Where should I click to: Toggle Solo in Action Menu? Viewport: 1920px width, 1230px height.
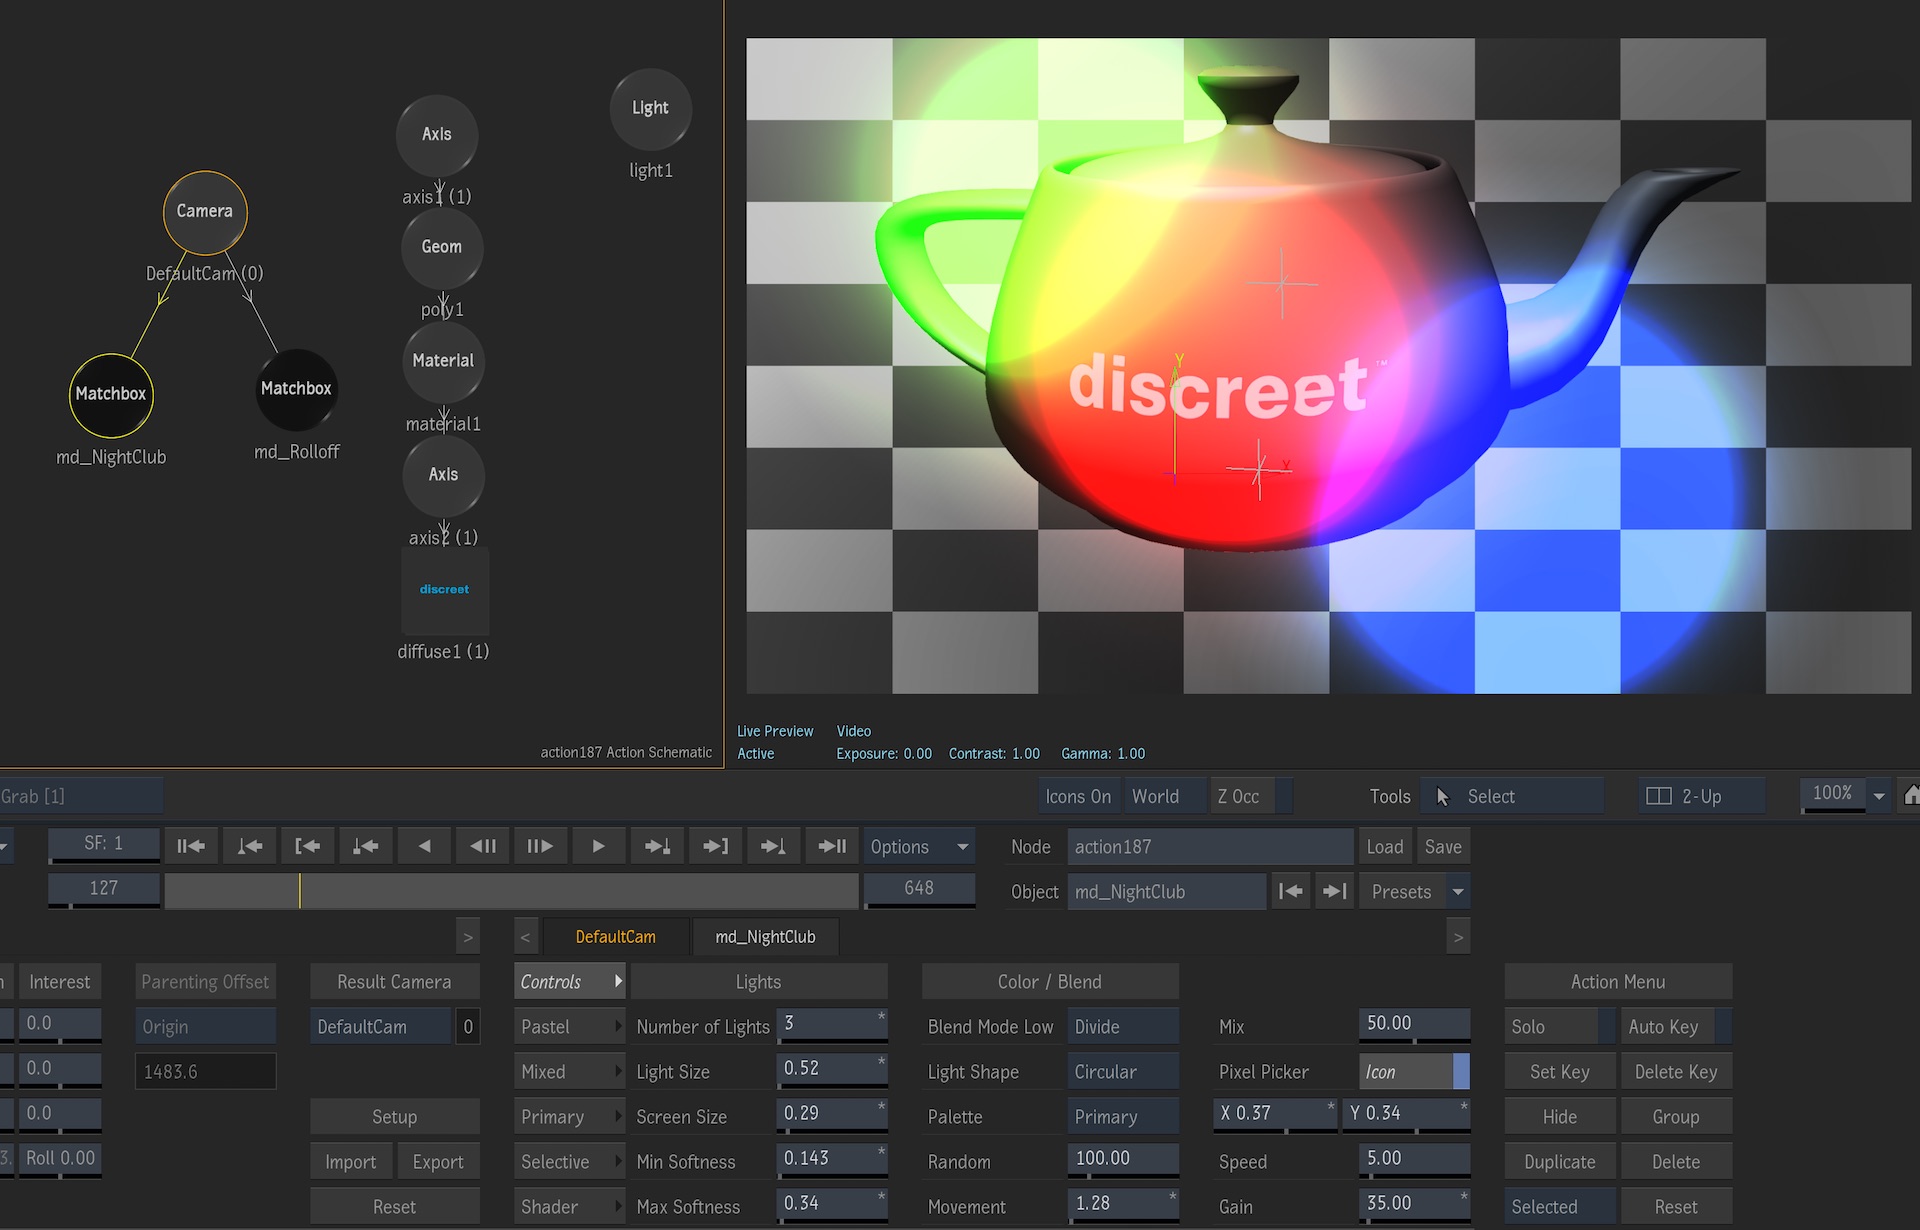[1560, 1026]
